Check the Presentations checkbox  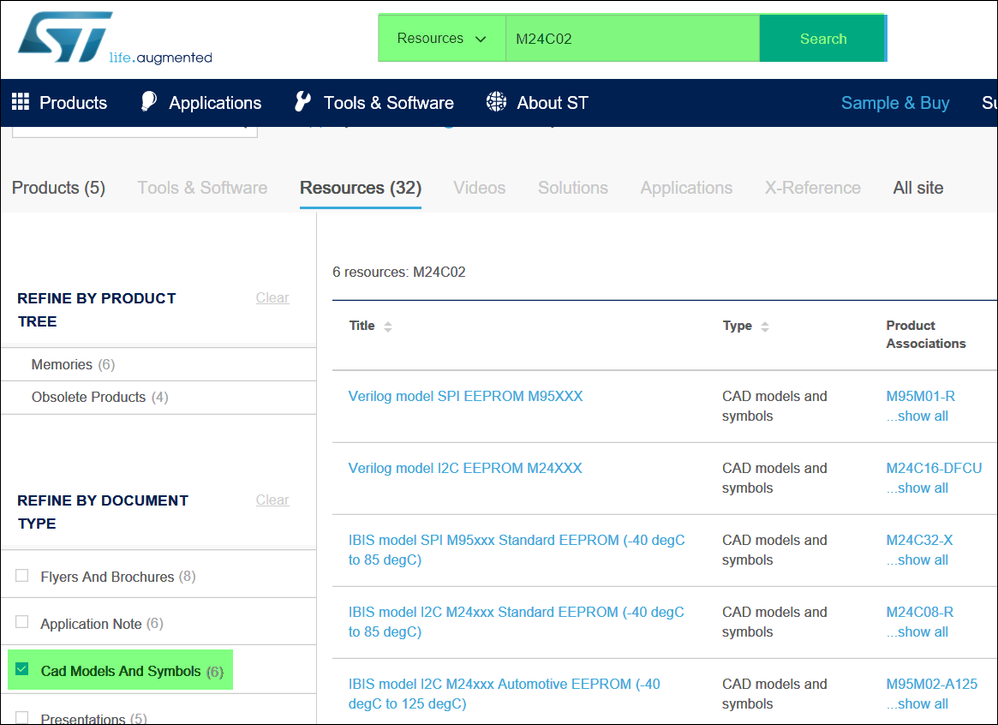(22, 717)
